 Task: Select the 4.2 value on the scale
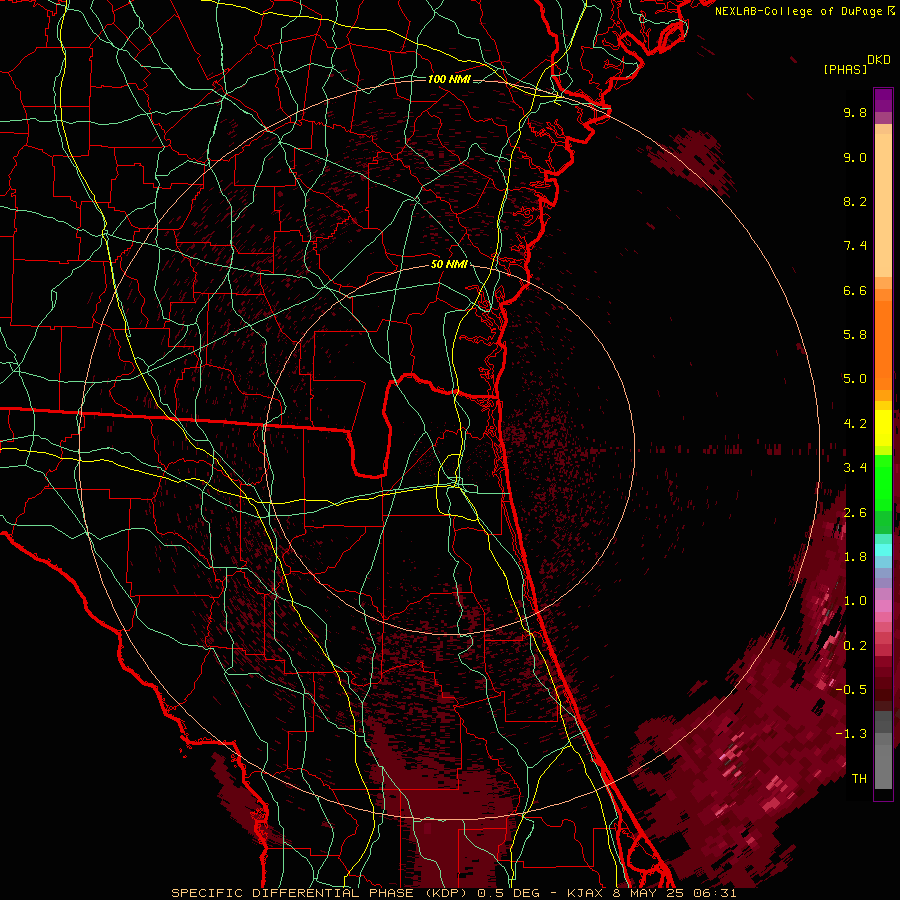[855, 424]
